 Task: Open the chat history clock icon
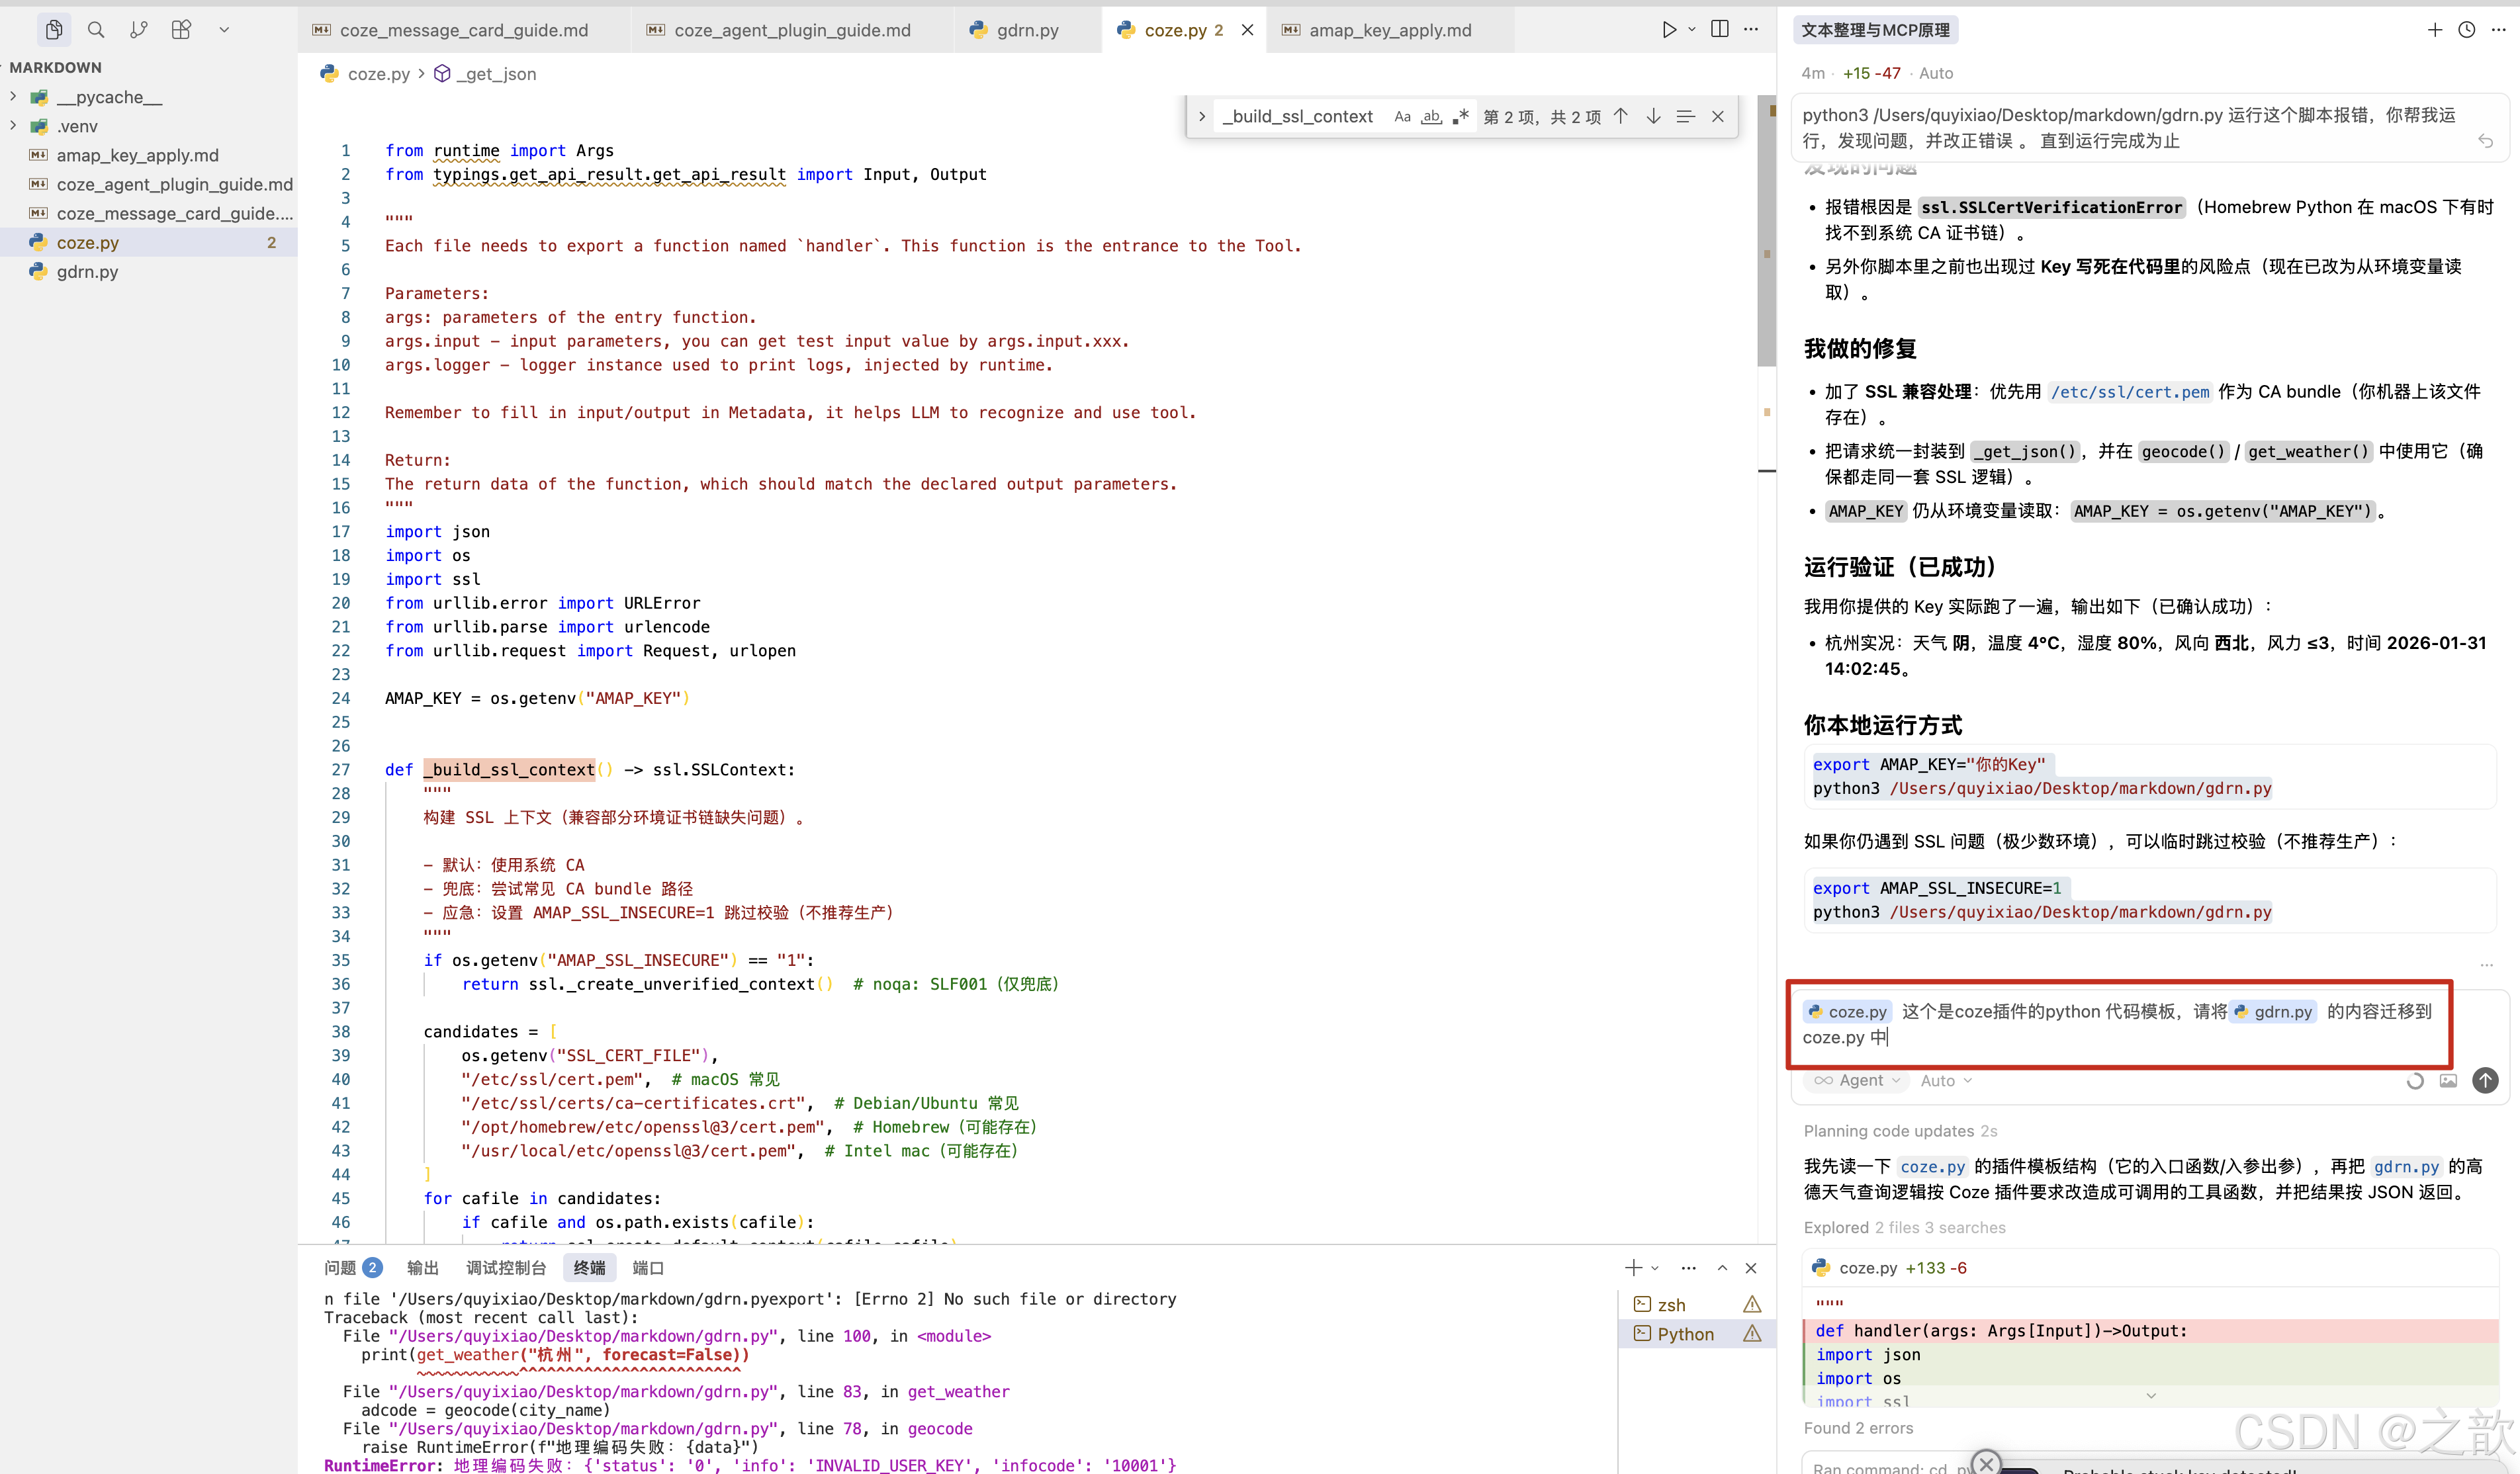pos(2467,30)
